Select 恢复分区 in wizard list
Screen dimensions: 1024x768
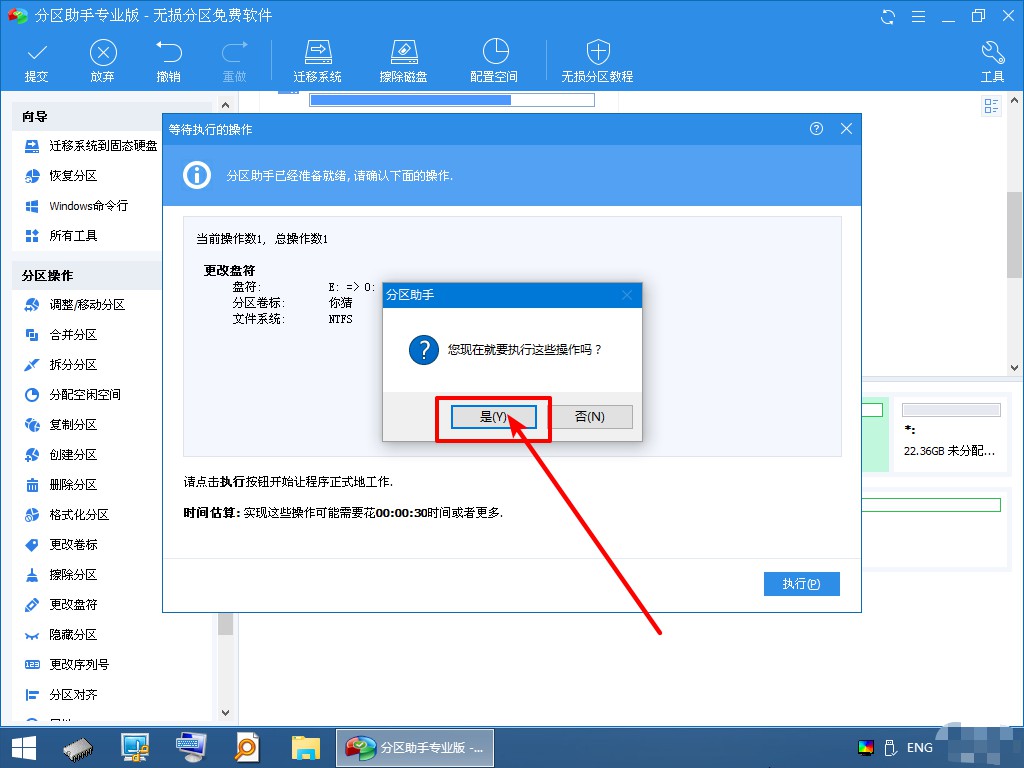tap(61, 176)
